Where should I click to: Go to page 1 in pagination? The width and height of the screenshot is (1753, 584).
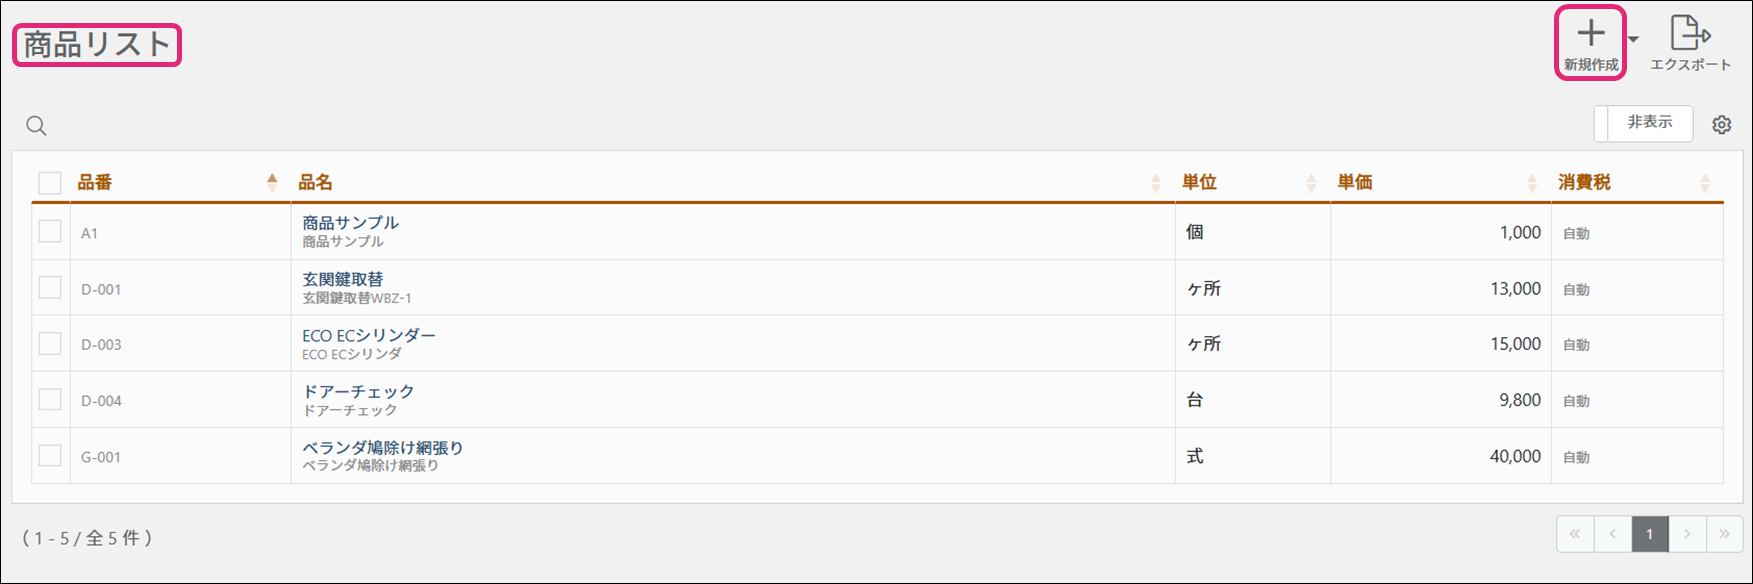point(1650,534)
